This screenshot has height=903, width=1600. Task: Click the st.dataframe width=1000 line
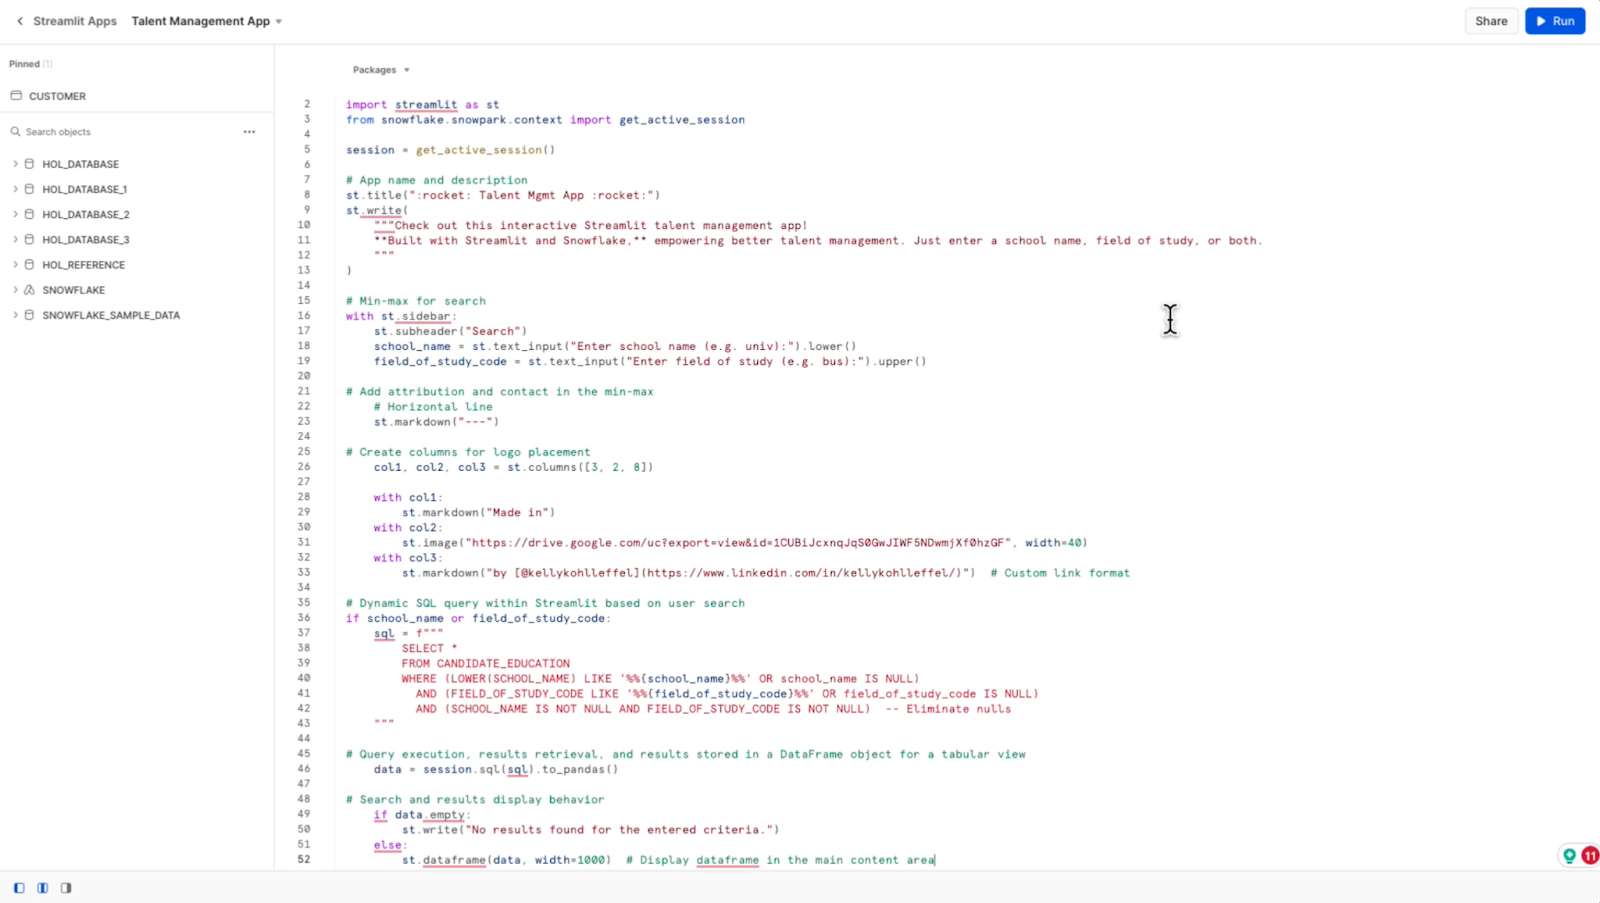pos(668,860)
